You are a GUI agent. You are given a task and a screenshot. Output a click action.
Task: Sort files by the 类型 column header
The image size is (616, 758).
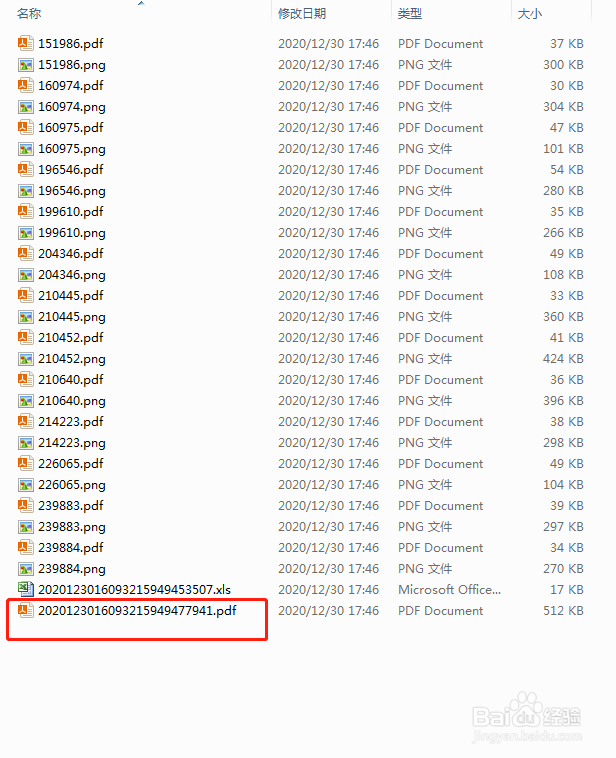tap(410, 14)
